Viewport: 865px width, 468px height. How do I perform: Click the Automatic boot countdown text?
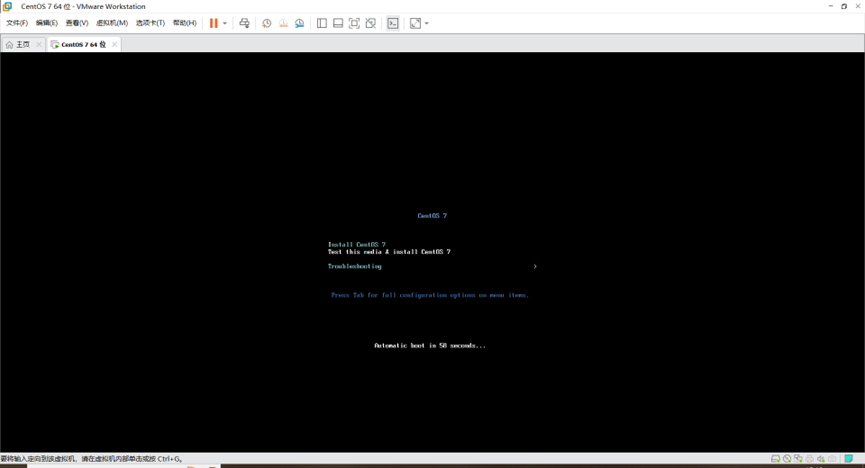point(430,345)
